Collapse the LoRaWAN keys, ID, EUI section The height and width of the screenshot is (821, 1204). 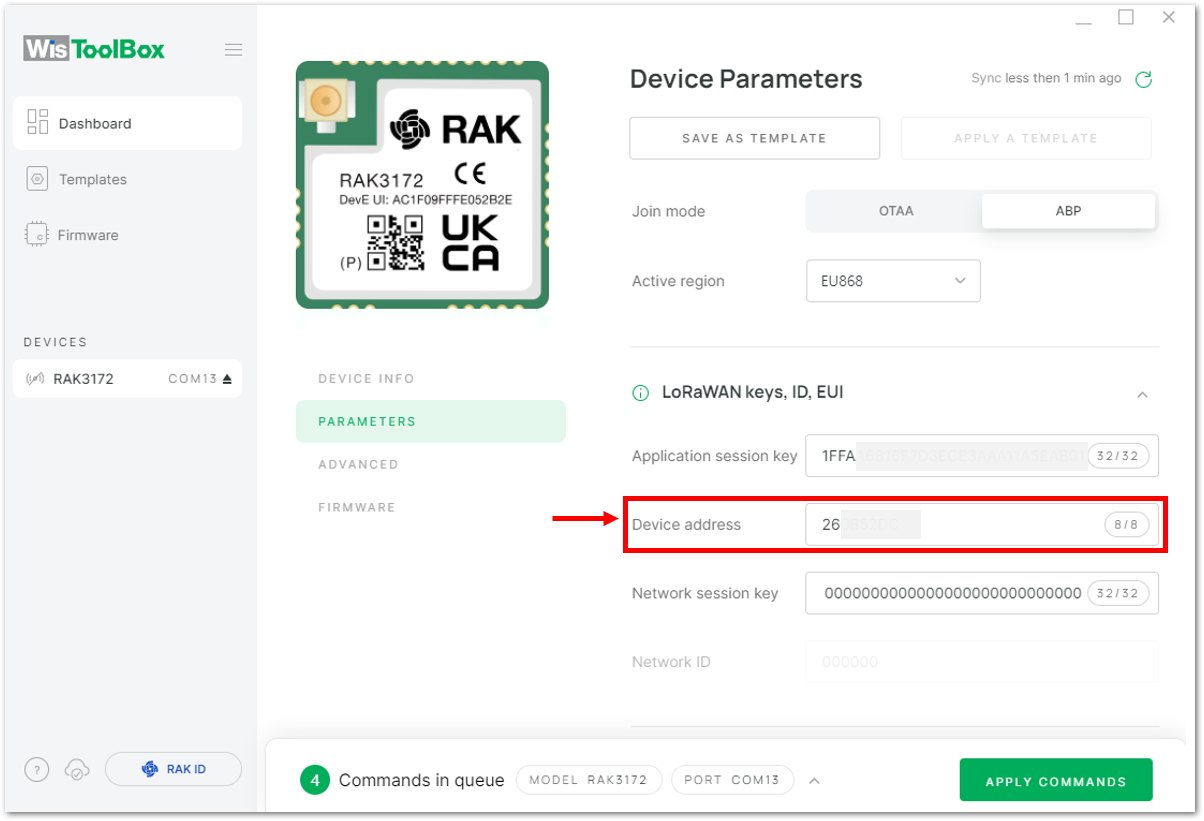click(x=1142, y=395)
